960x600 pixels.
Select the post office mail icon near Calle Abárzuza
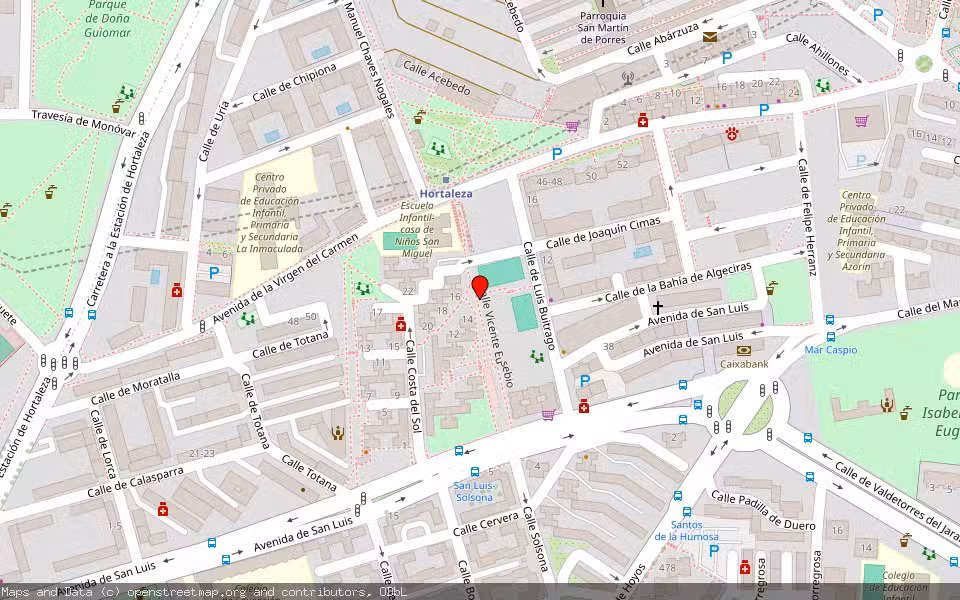pyautogui.click(x=709, y=37)
